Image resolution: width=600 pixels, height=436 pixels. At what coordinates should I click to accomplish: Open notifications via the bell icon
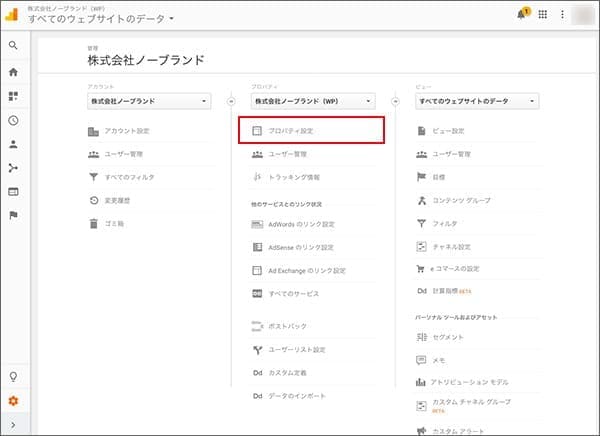[522, 14]
